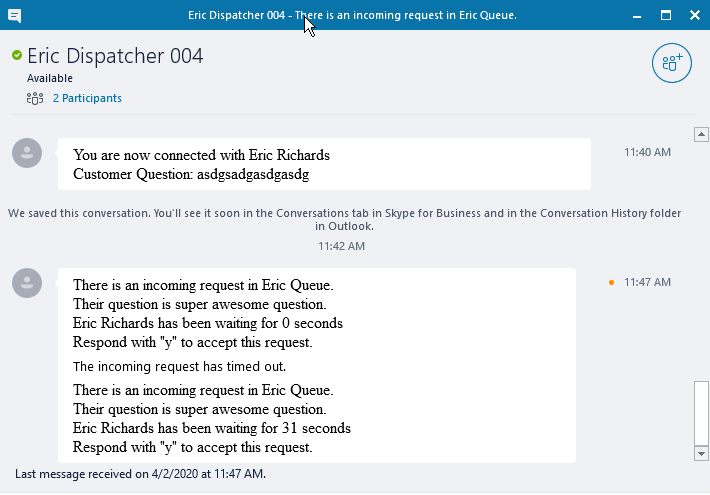Select the 'You are now connected' message
This screenshot has width=710, height=495.
(201, 155)
